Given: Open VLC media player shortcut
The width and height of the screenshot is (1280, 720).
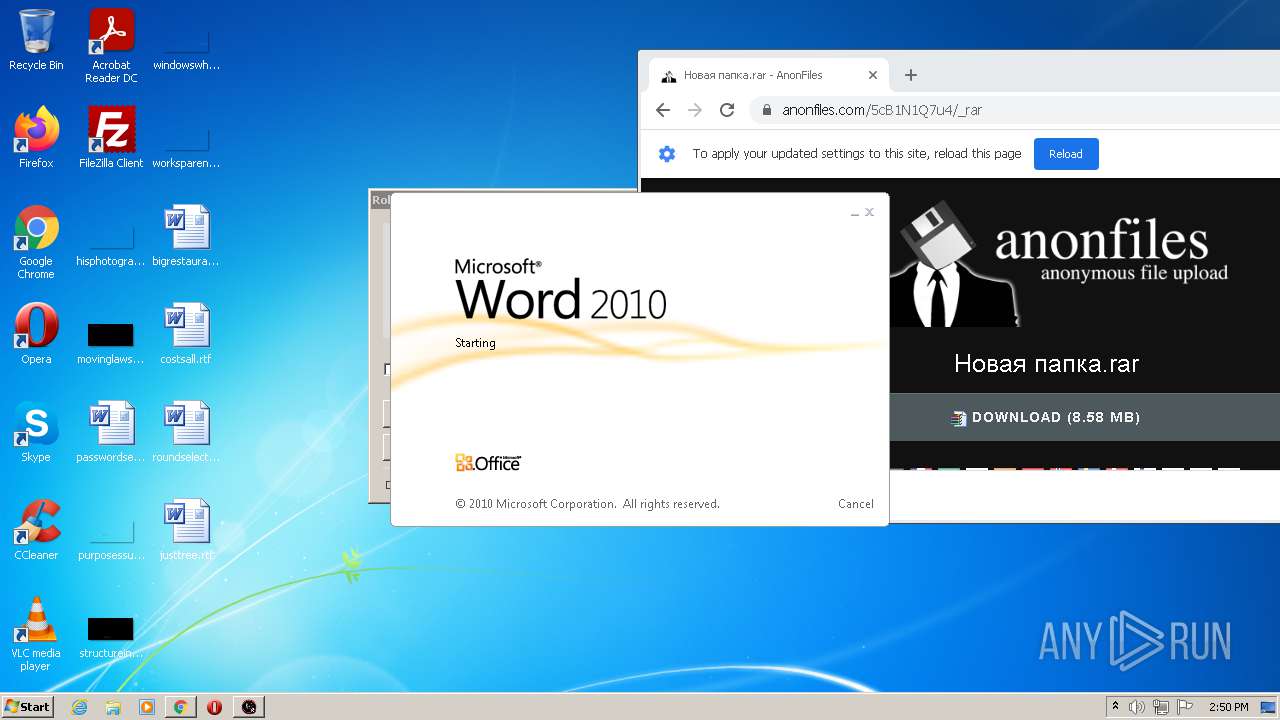Looking at the screenshot, I should point(36,634).
